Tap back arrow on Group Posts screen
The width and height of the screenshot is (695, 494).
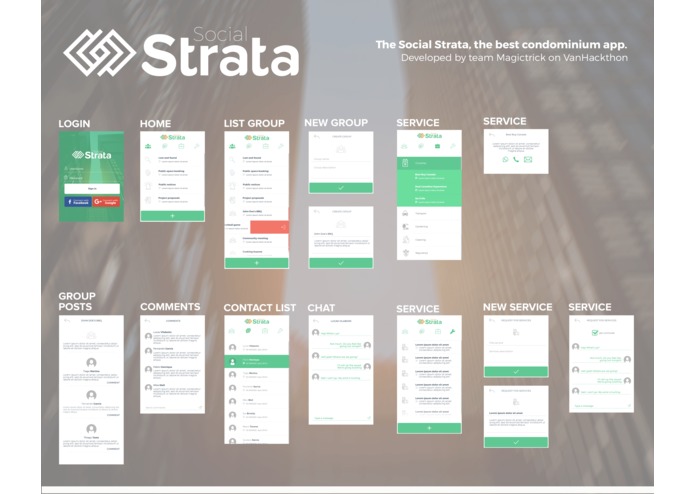(67, 320)
